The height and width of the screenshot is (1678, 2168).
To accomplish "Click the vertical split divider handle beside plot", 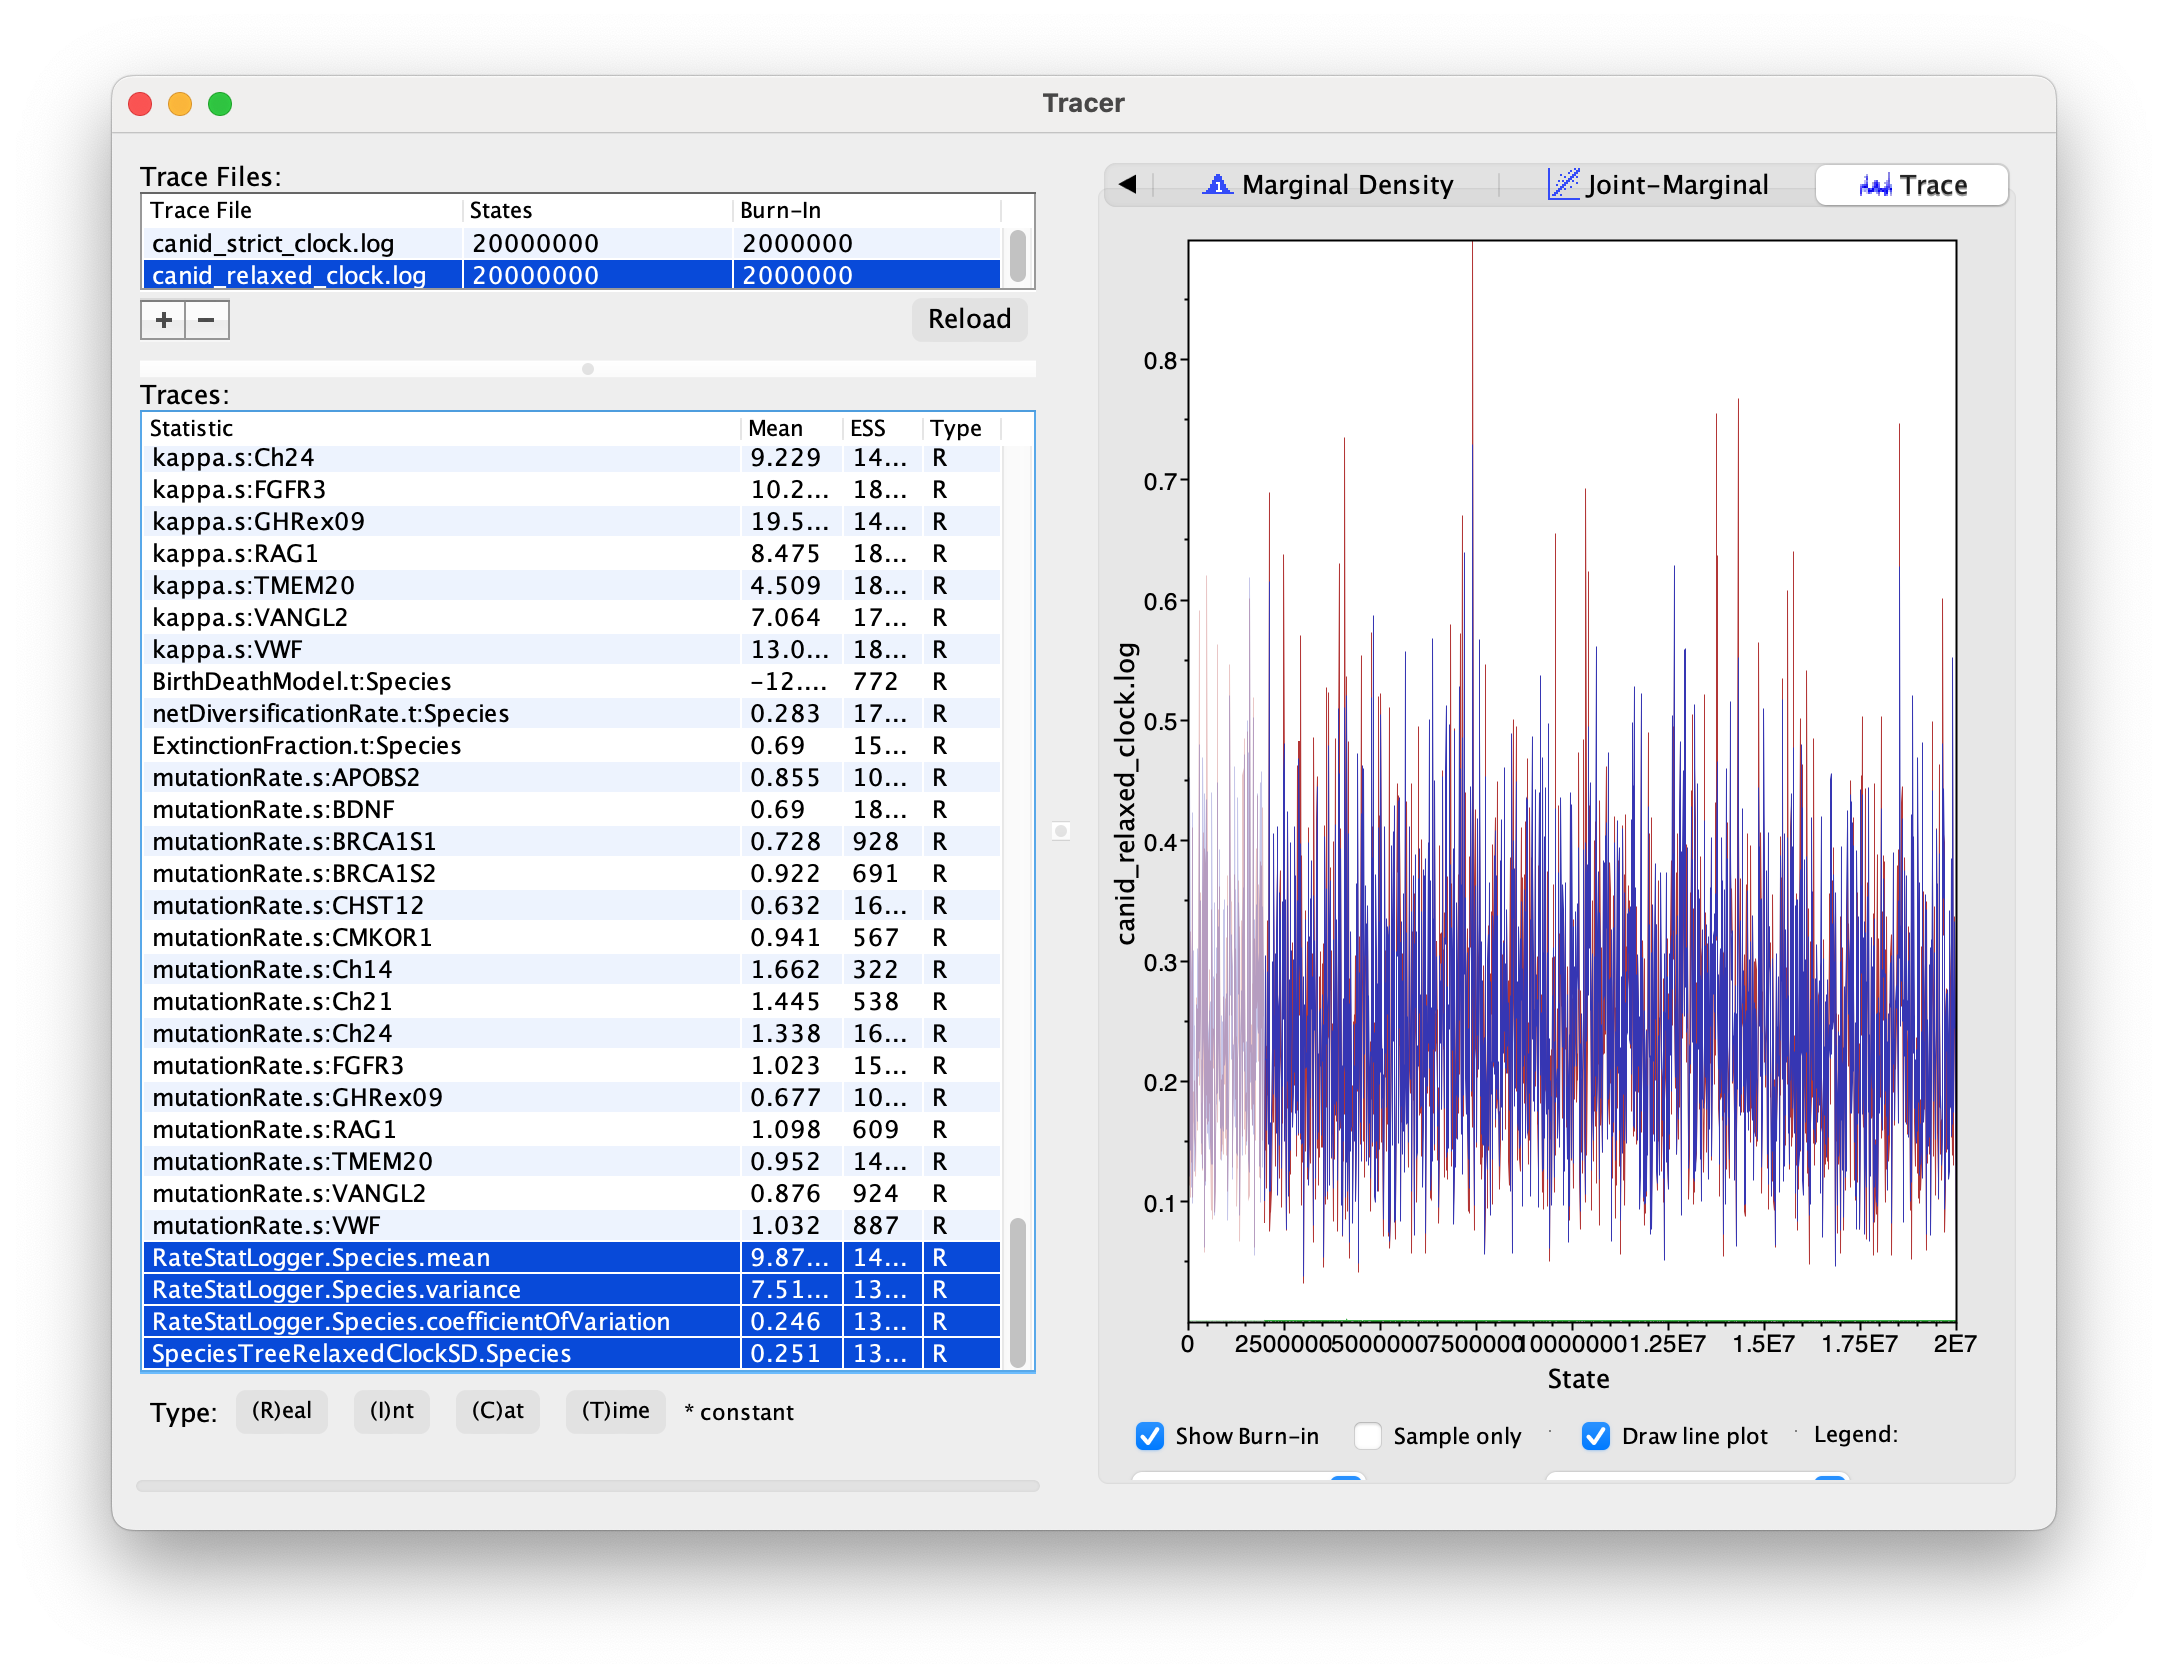I will pos(1061,831).
